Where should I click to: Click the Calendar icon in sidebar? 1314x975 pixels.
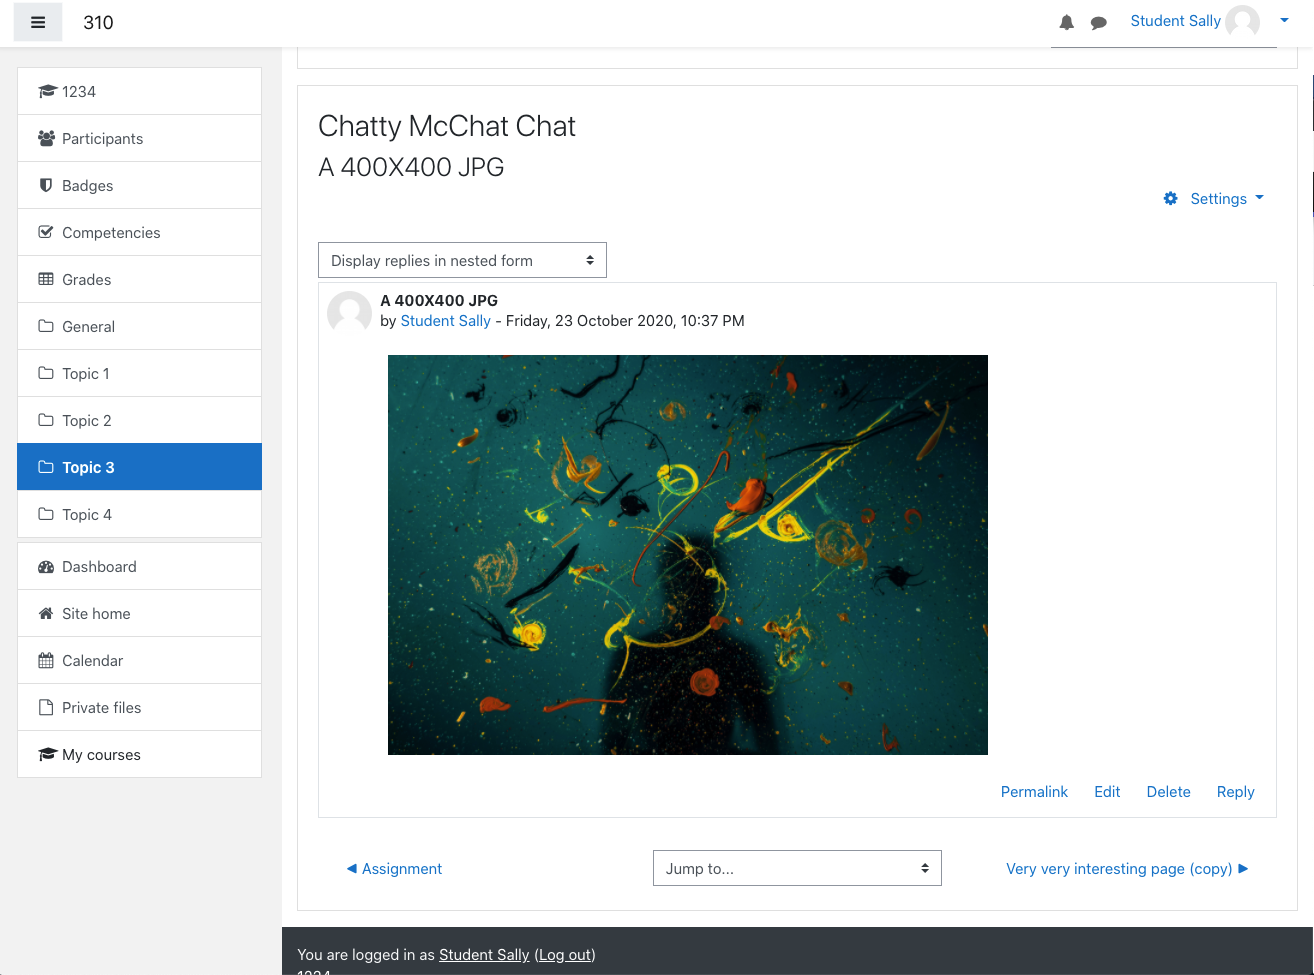[46, 660]
